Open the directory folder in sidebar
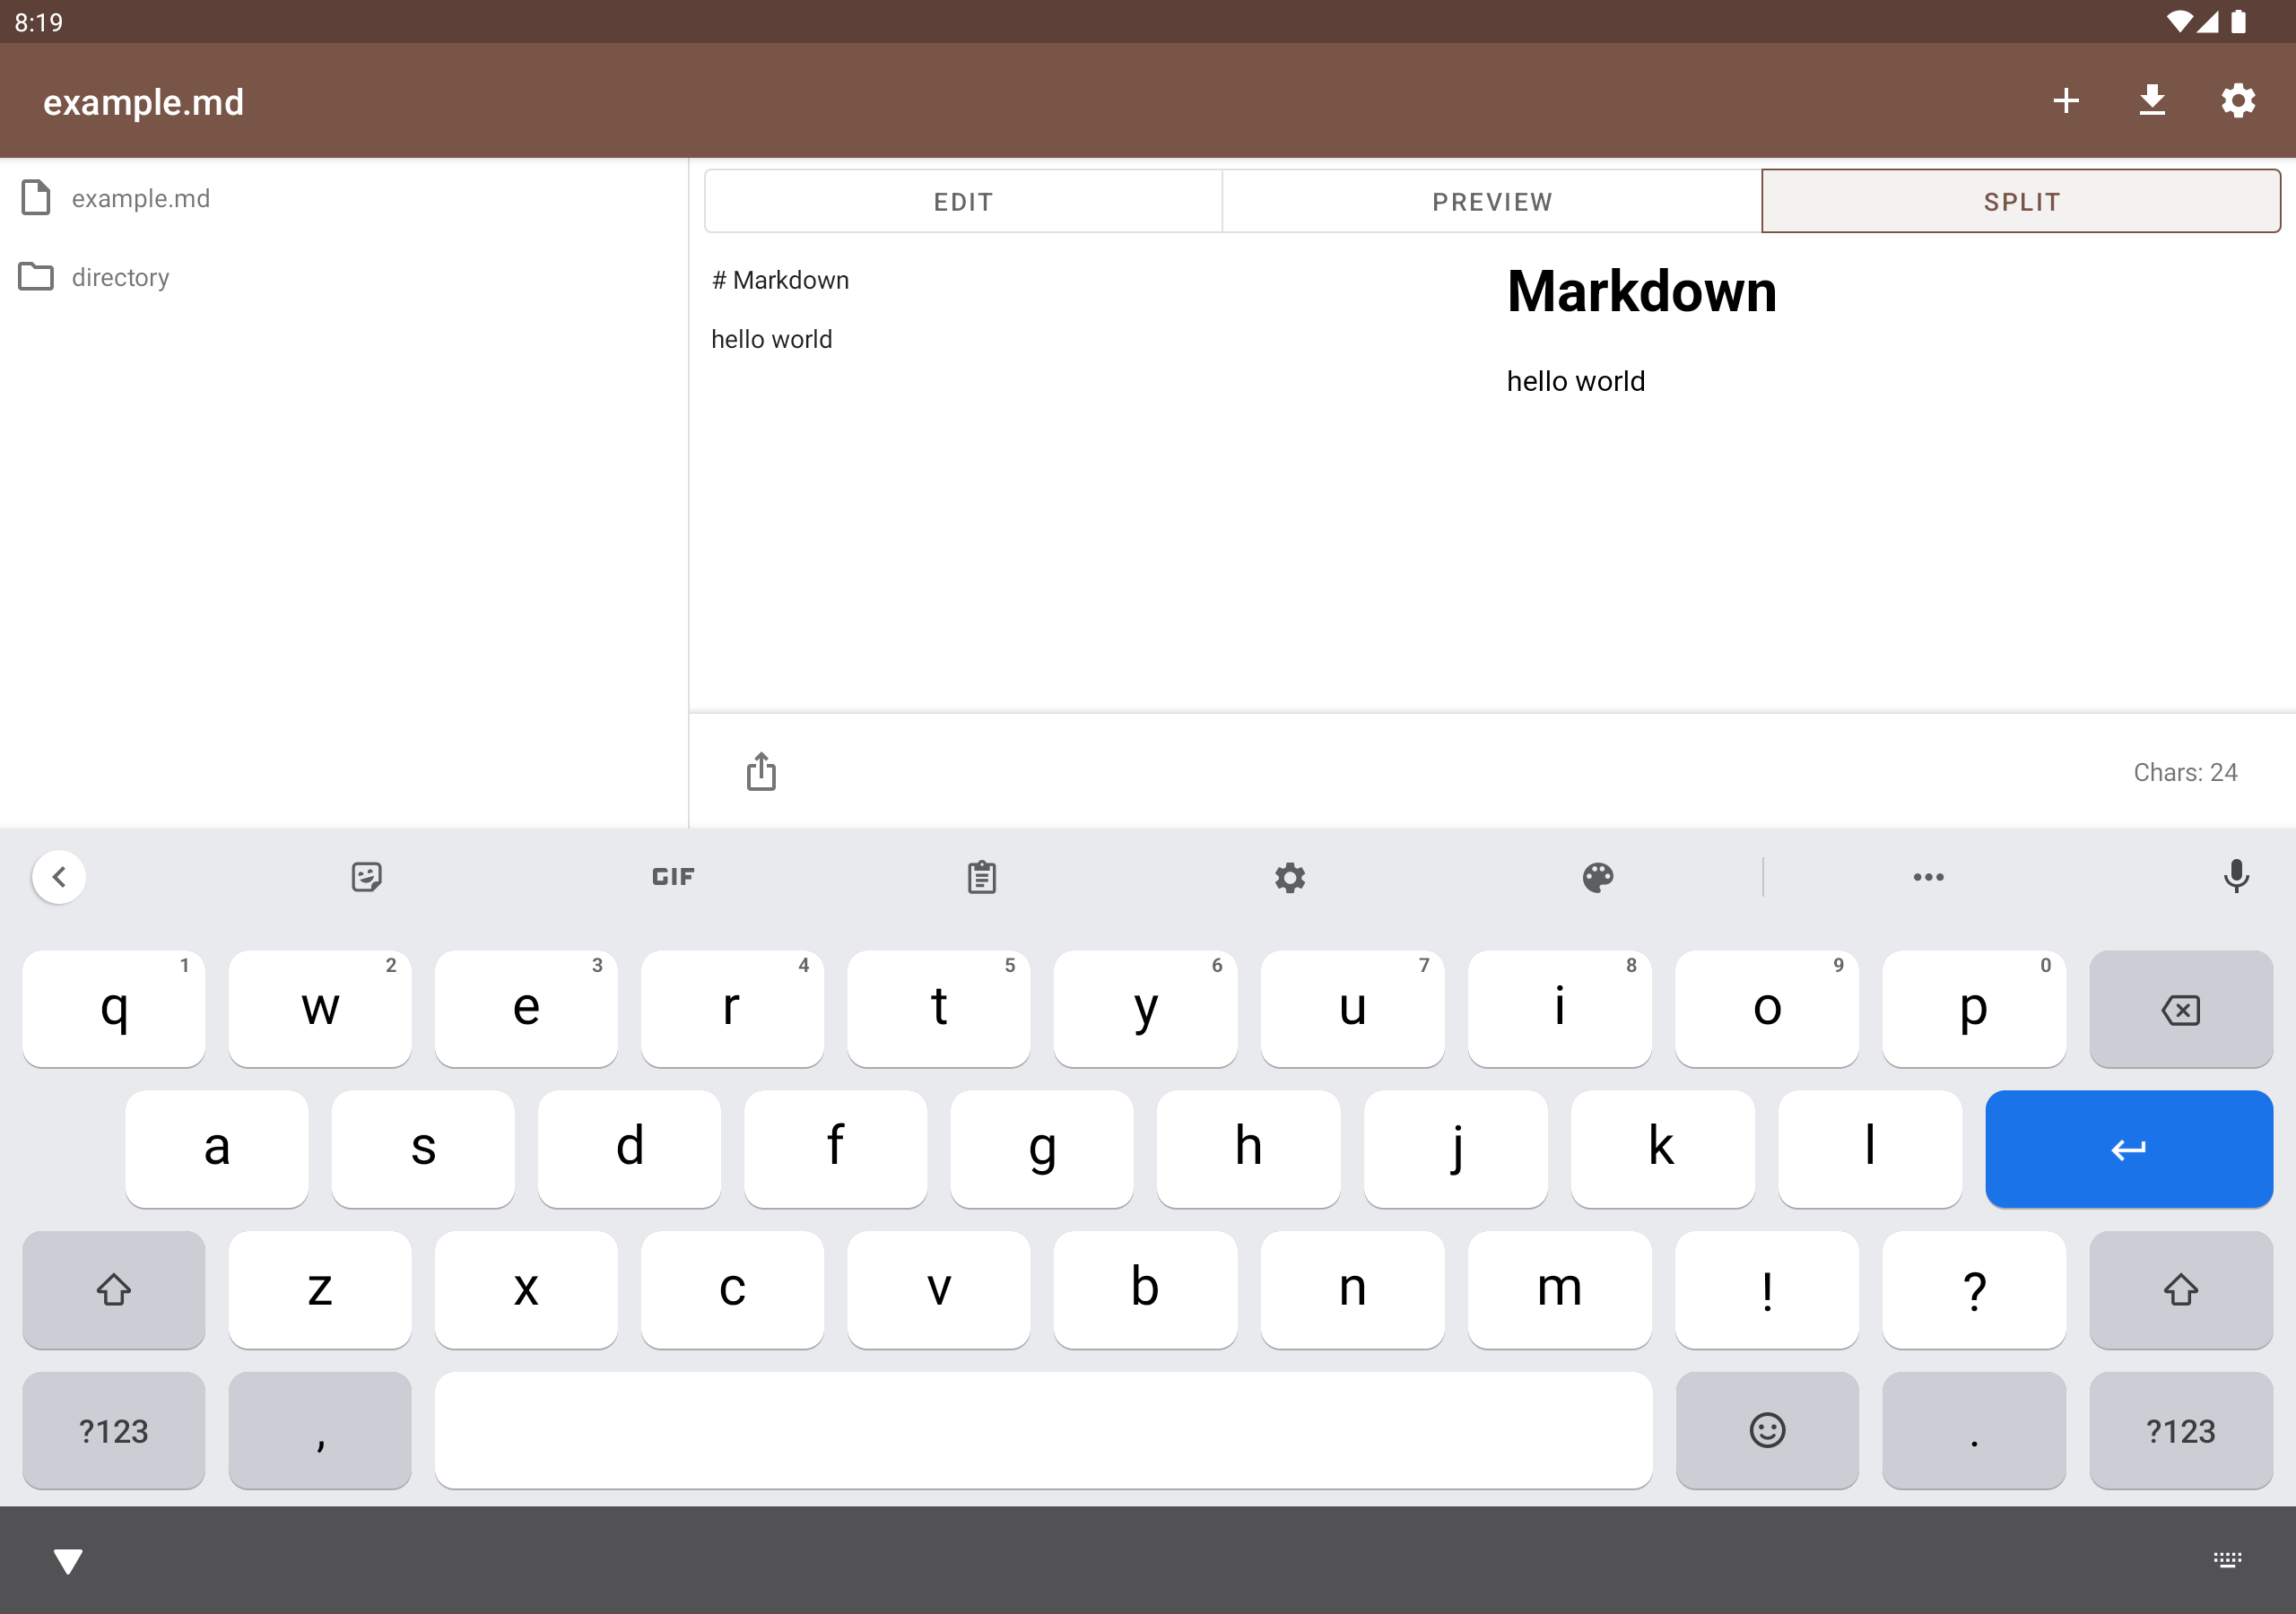The image size is (2296, 1614). 120,277
